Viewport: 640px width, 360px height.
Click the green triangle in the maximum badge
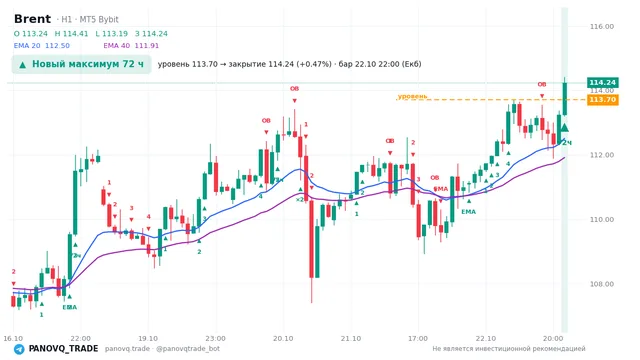pyautogui.click(x=23, y=65)
